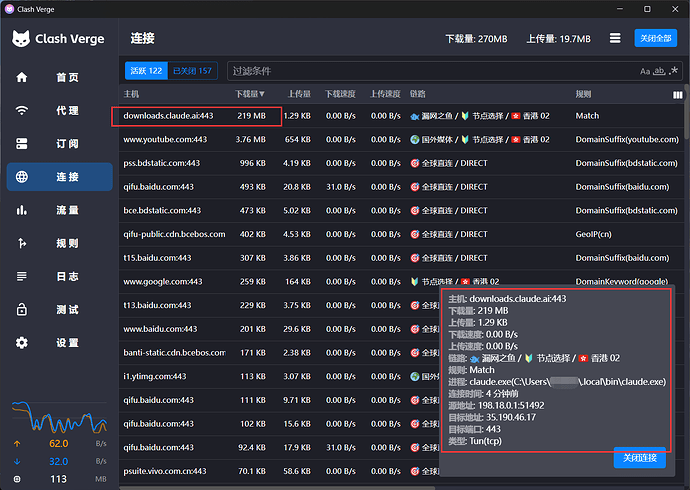Click the wifi icon for proxies

[x=22, y=110]
